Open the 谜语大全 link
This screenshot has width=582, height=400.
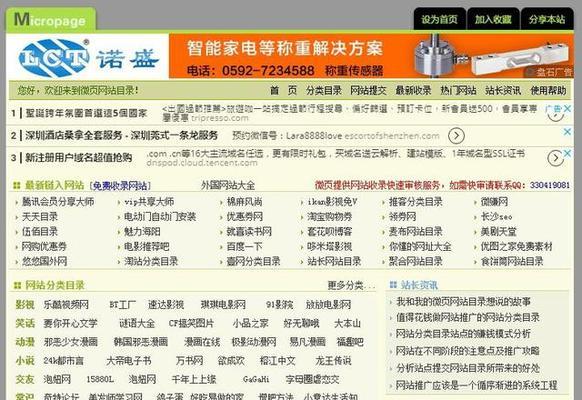pos(137,323)
